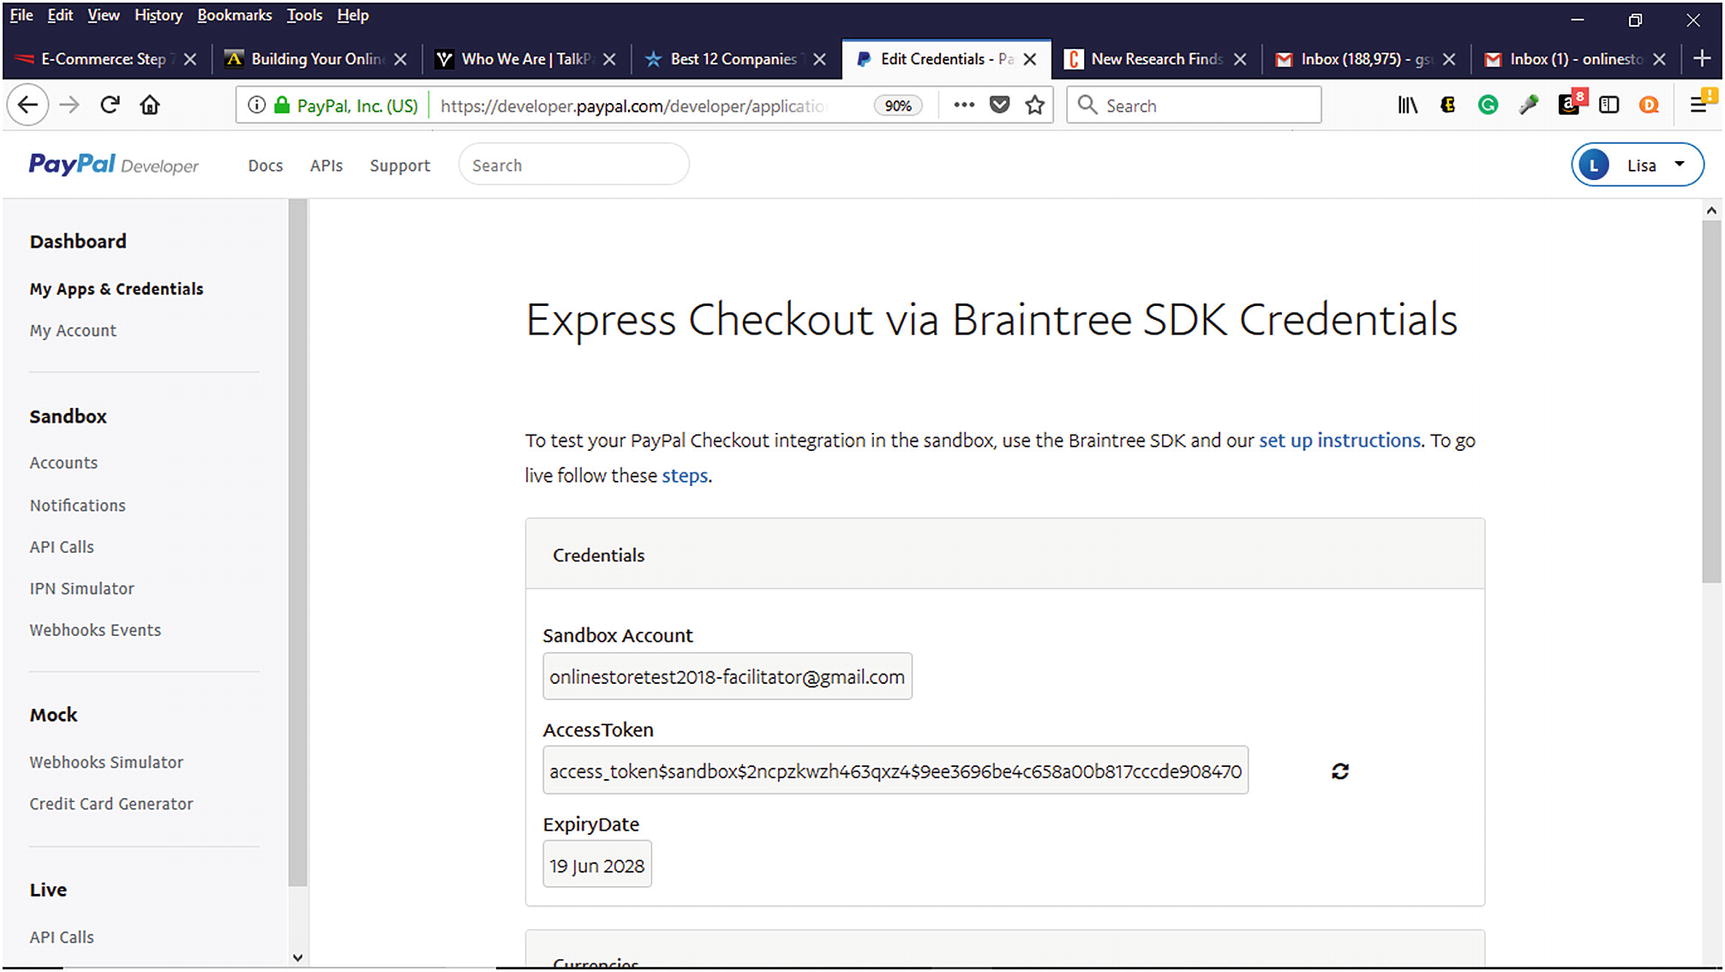The height and width of the screenshot is (972, 1725).
Task: Open the View menu
Action: (103, 15)
